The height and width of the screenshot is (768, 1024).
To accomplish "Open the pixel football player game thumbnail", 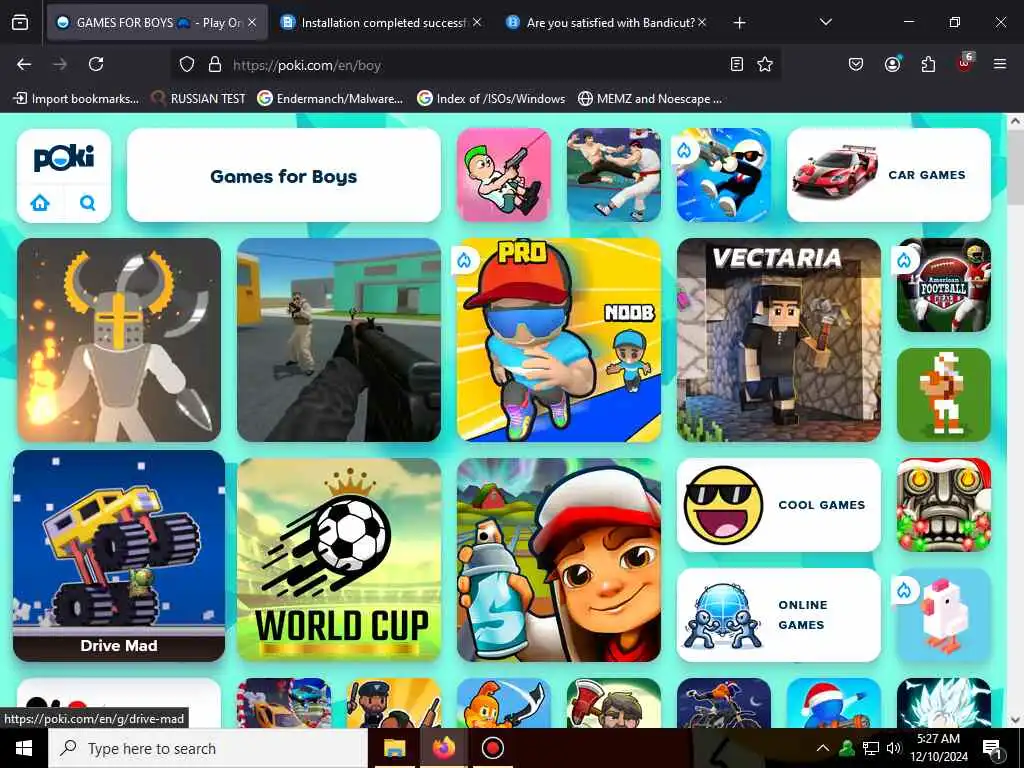I will [944, 394].
